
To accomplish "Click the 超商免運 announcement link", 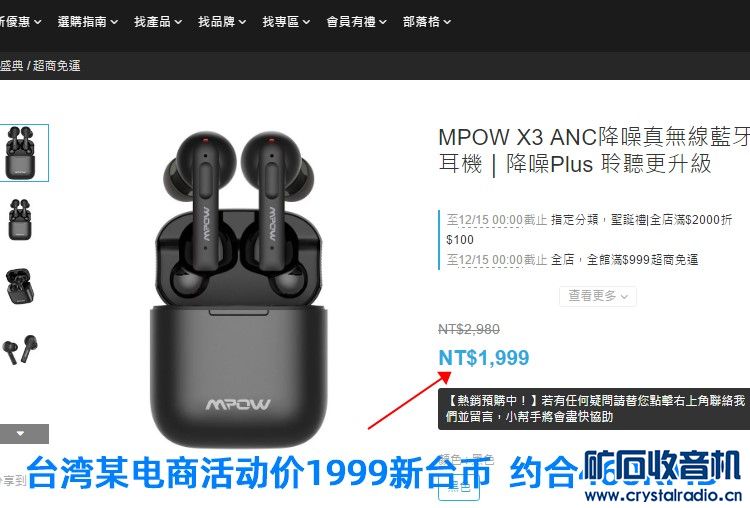I will 56,66.
